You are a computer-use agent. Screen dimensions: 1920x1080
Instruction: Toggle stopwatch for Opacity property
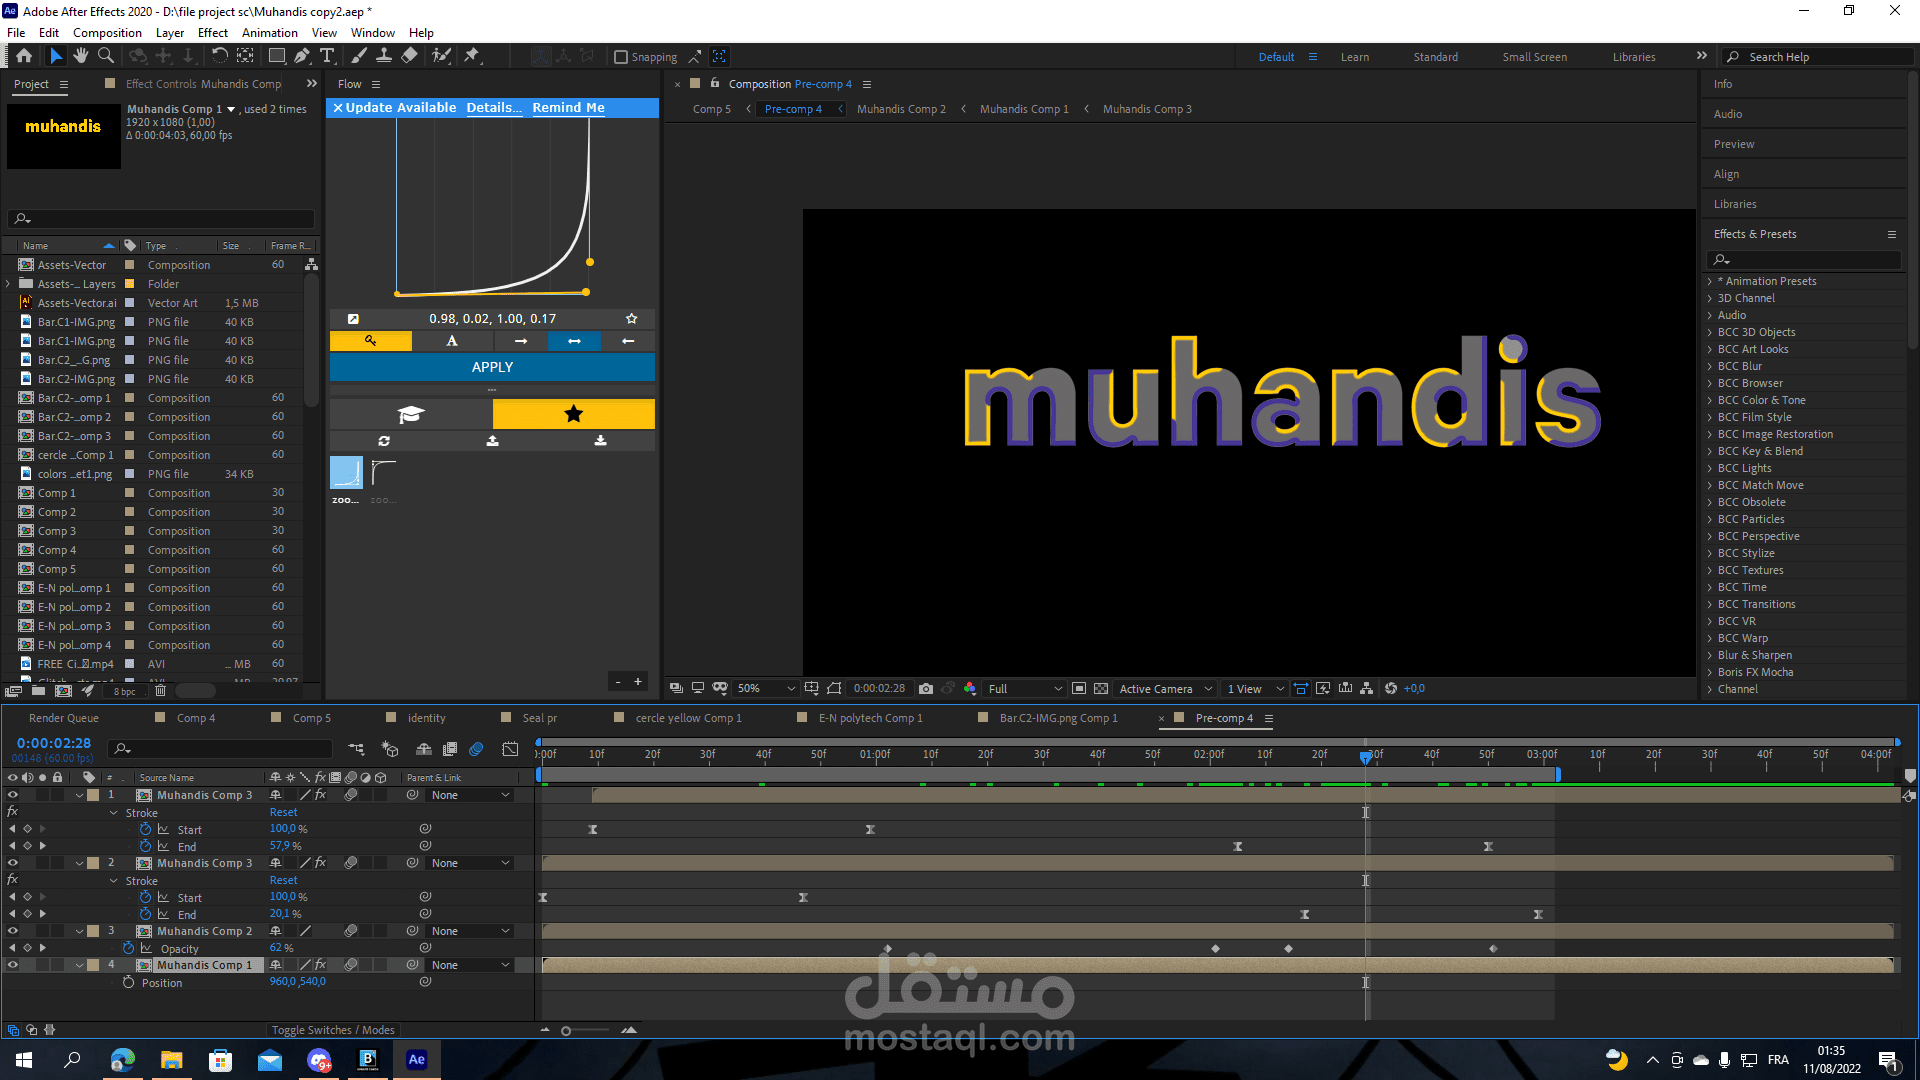point(128,948)
